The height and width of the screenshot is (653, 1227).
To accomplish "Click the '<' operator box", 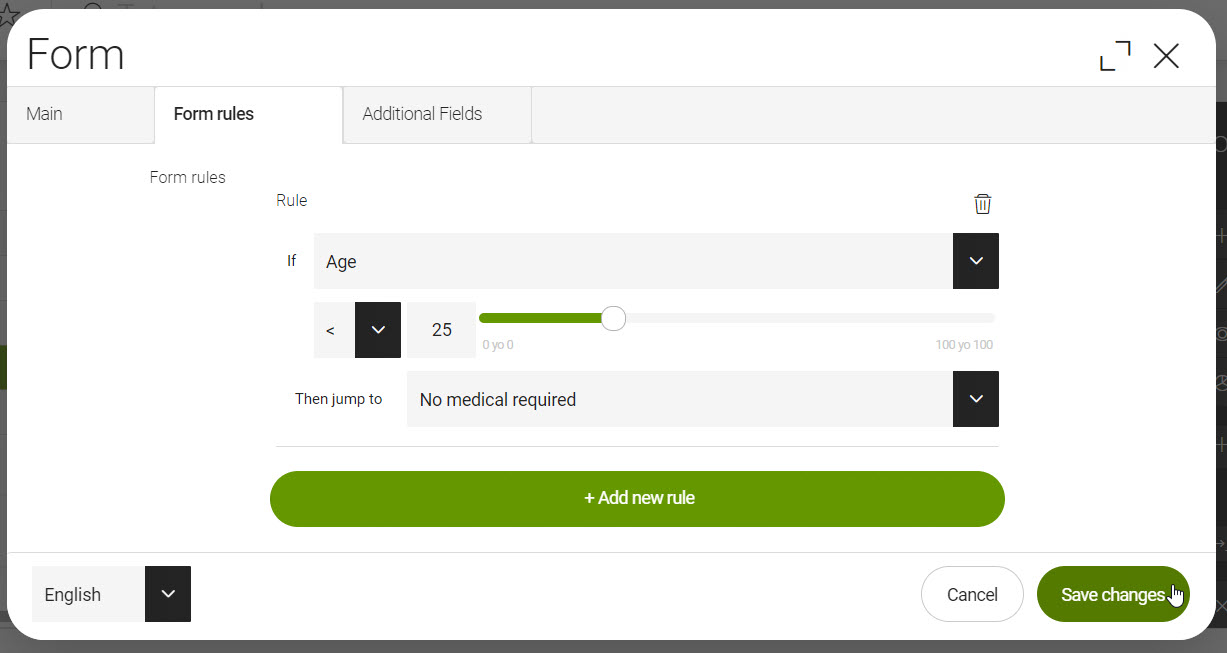I will click(334, 330).
